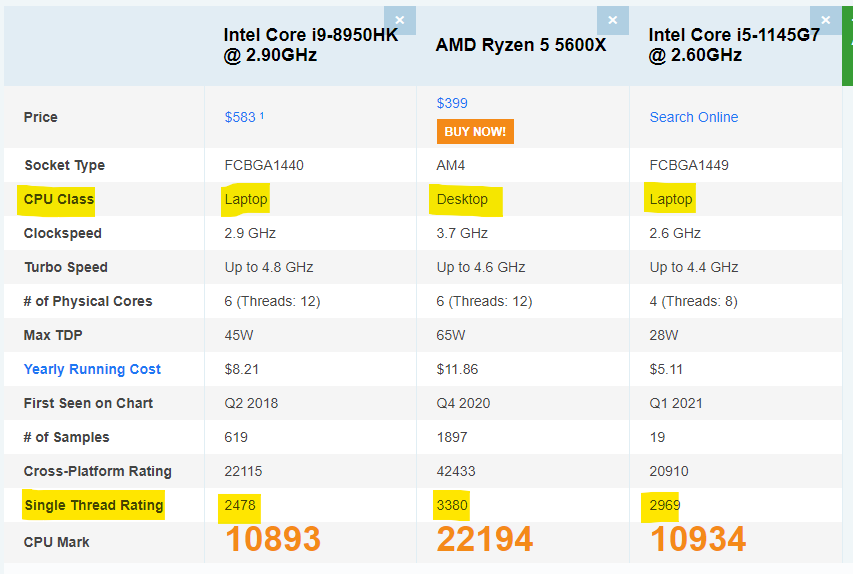Click the CPU Mark score 22194
The height and width of the screenshot is (574, 853).
(x=484, y=540)
